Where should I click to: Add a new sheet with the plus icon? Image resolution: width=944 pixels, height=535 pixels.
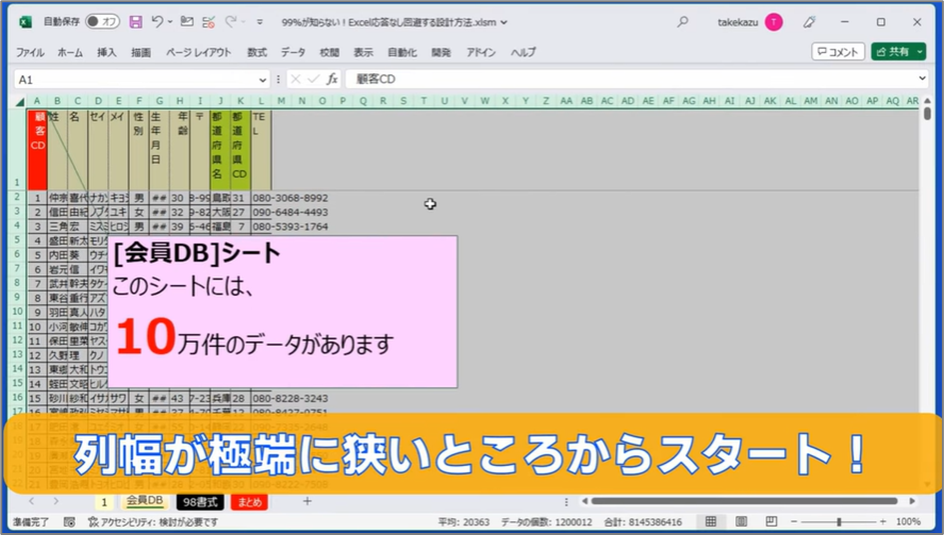307,501
